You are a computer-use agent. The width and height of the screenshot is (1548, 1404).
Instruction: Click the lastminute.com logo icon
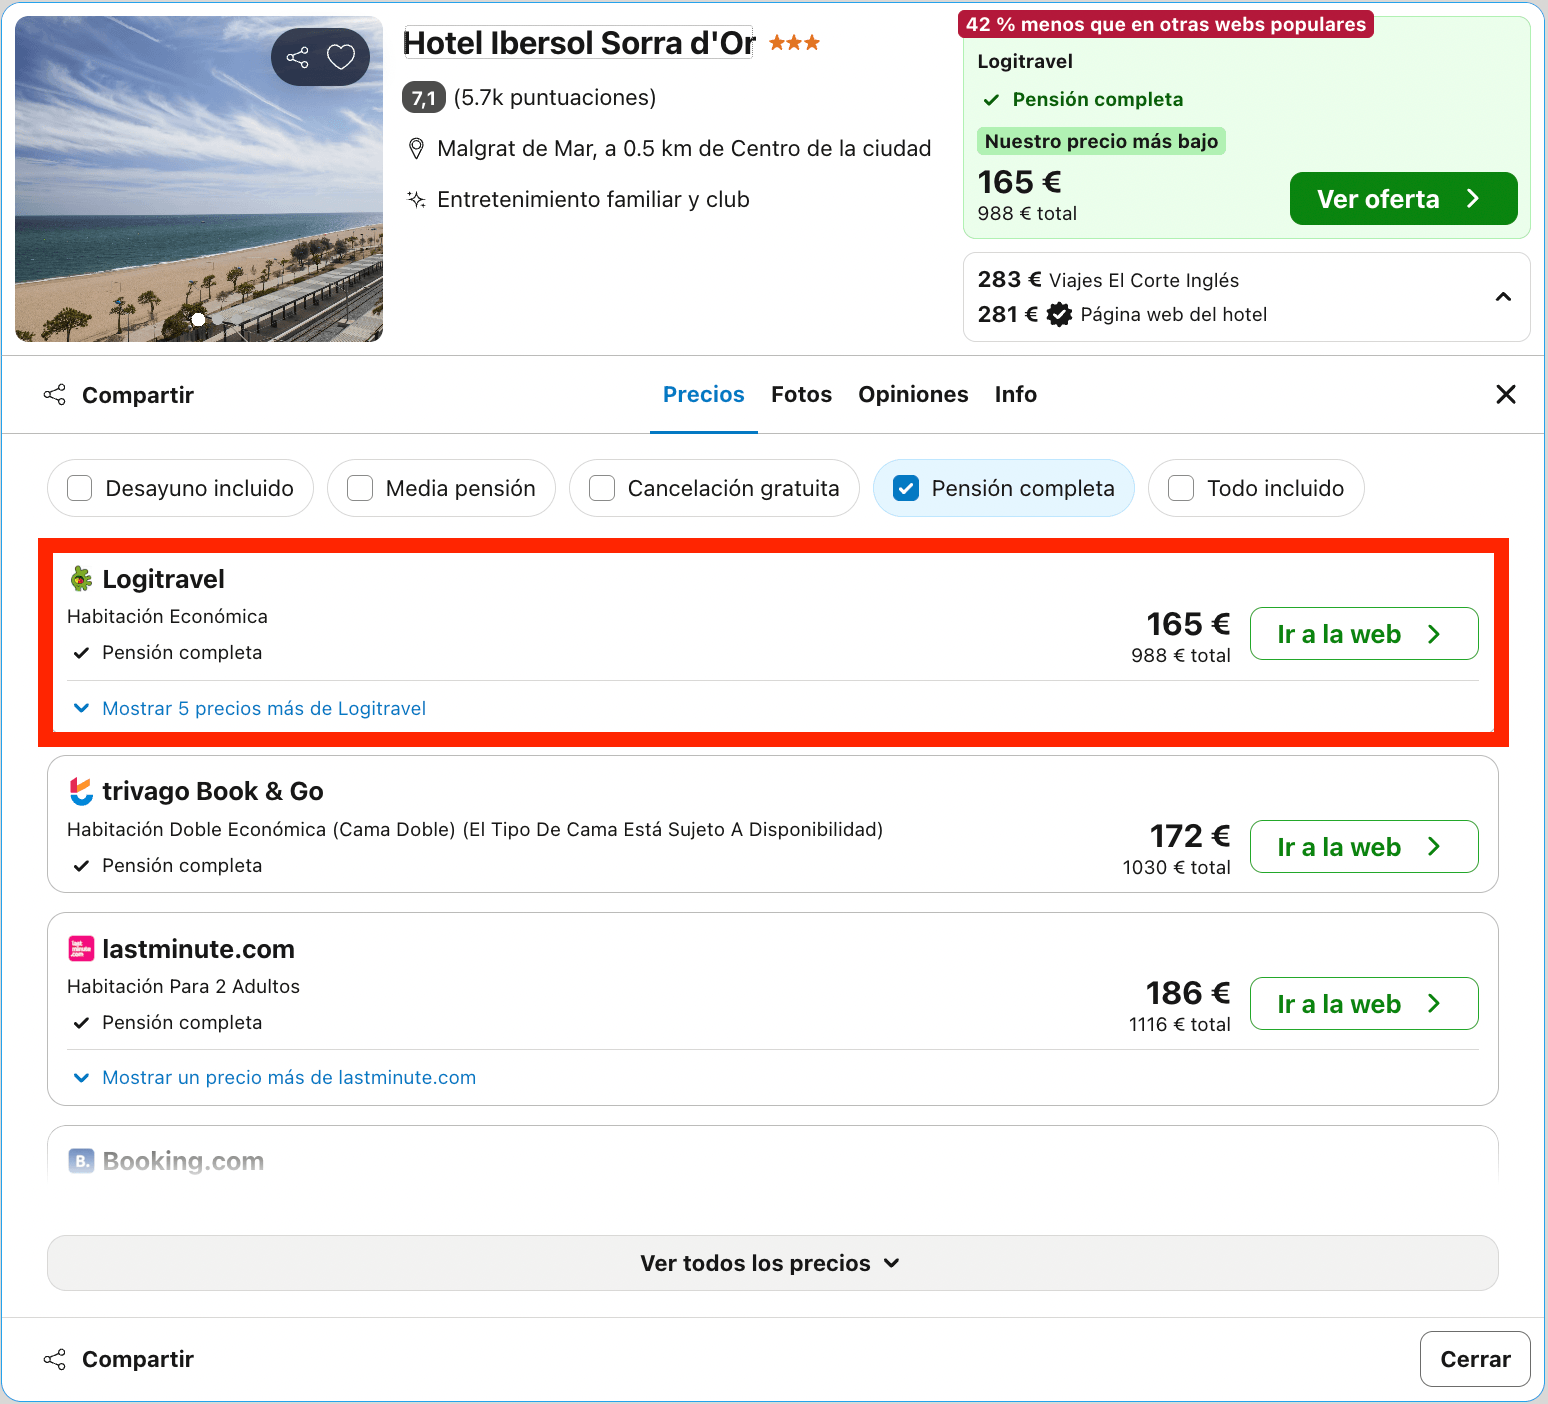[x=81, y=948]
